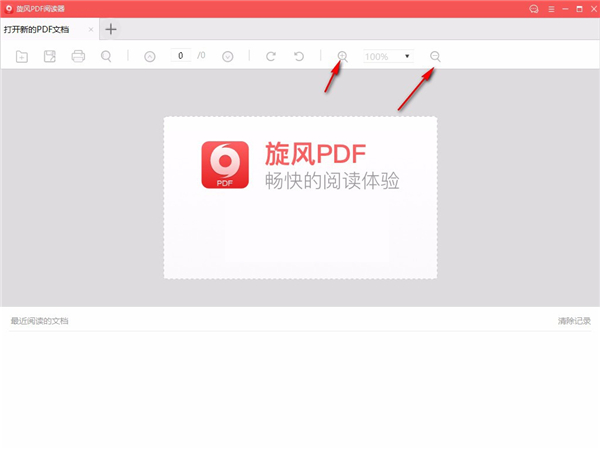Click the Save As toolbar icon
The image size is (600, 450).
(50, 56)
